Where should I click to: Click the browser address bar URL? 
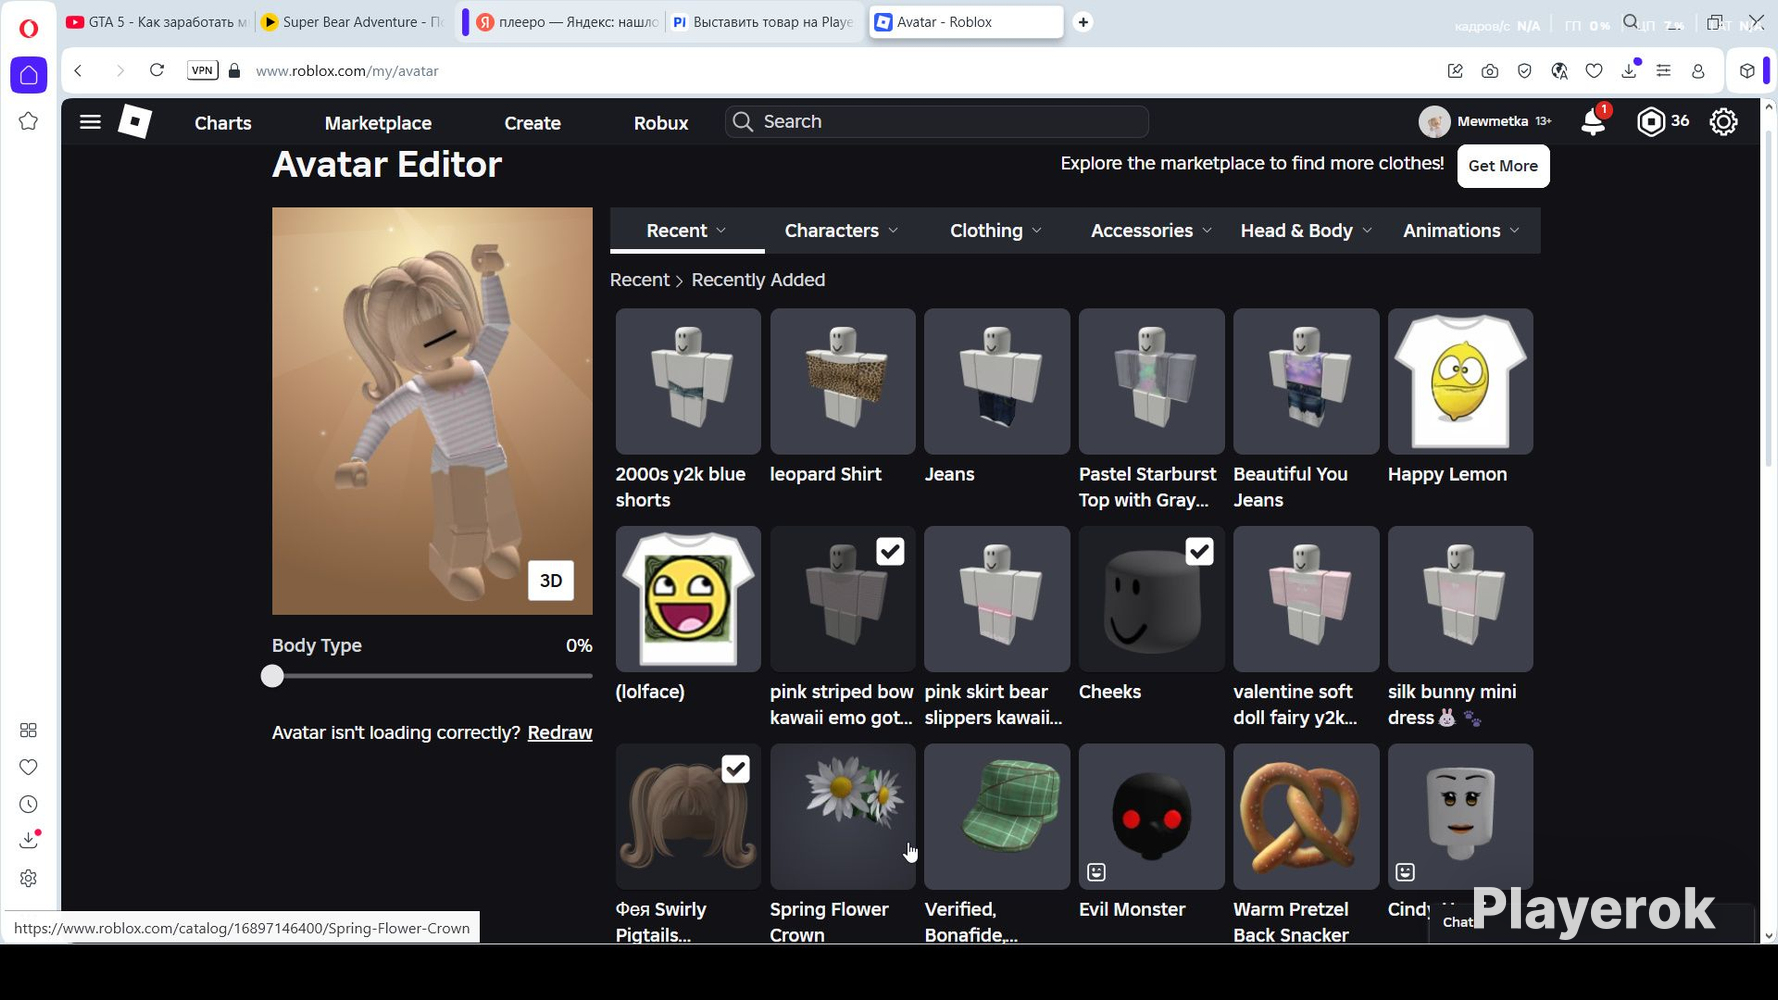(347, 71)
